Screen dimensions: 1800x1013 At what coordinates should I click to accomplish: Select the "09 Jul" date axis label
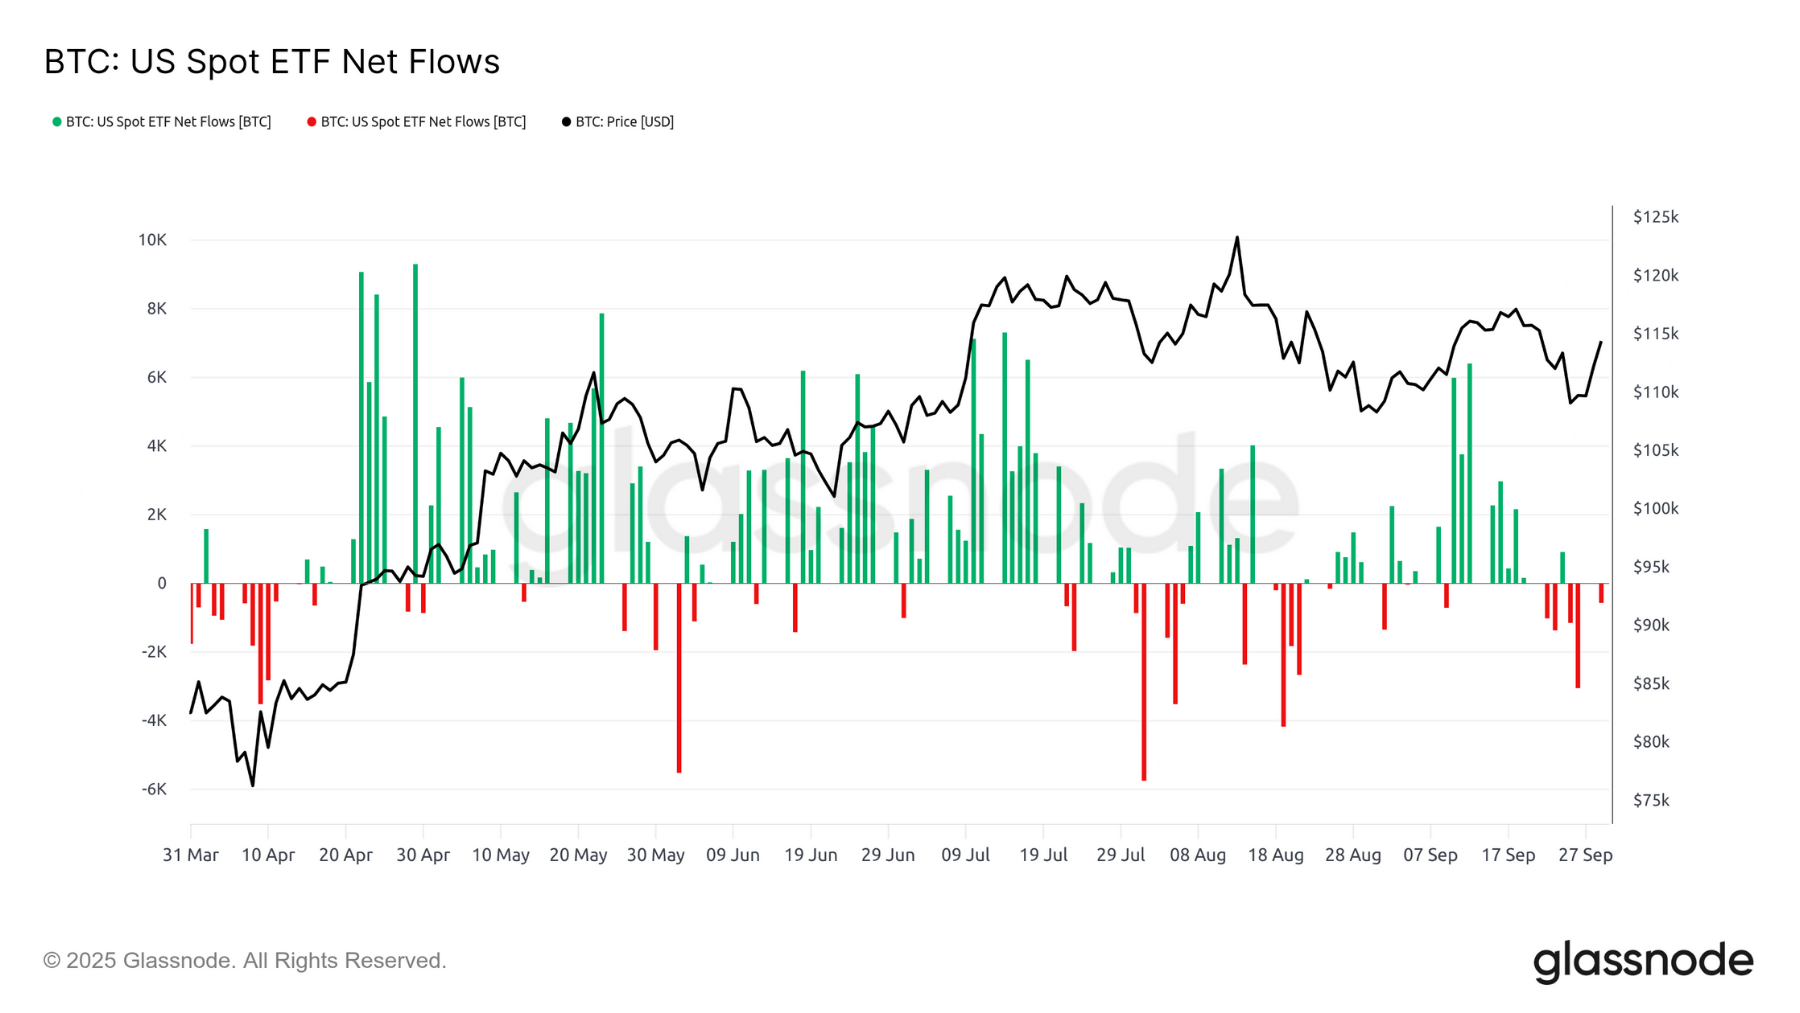pyautogui.click(x=965, y=855)
